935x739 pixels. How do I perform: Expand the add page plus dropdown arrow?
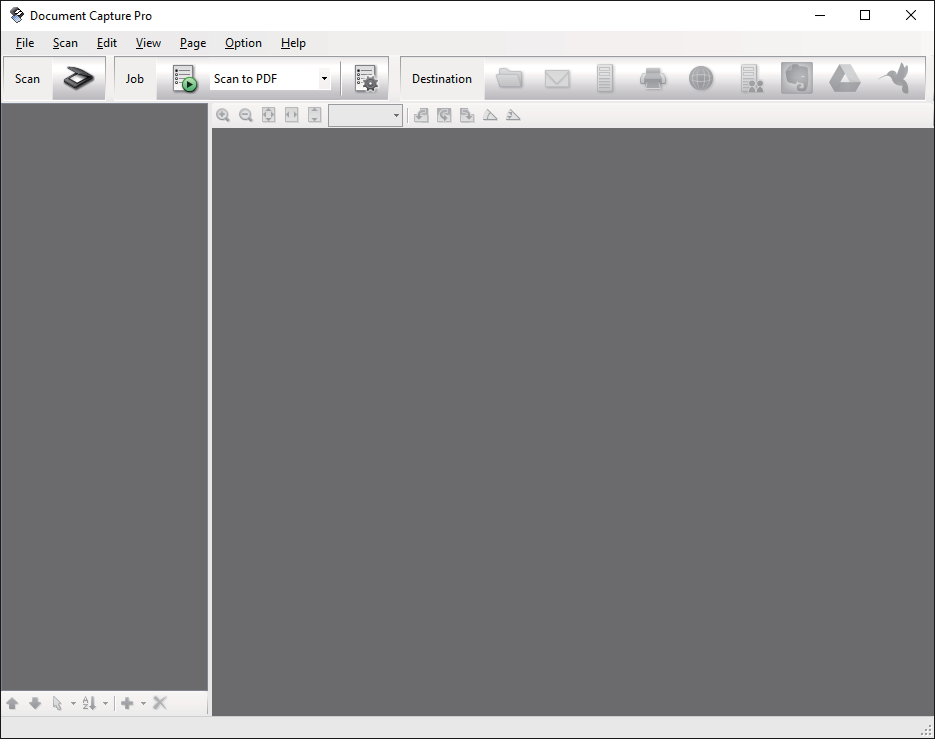click(143, 703)
